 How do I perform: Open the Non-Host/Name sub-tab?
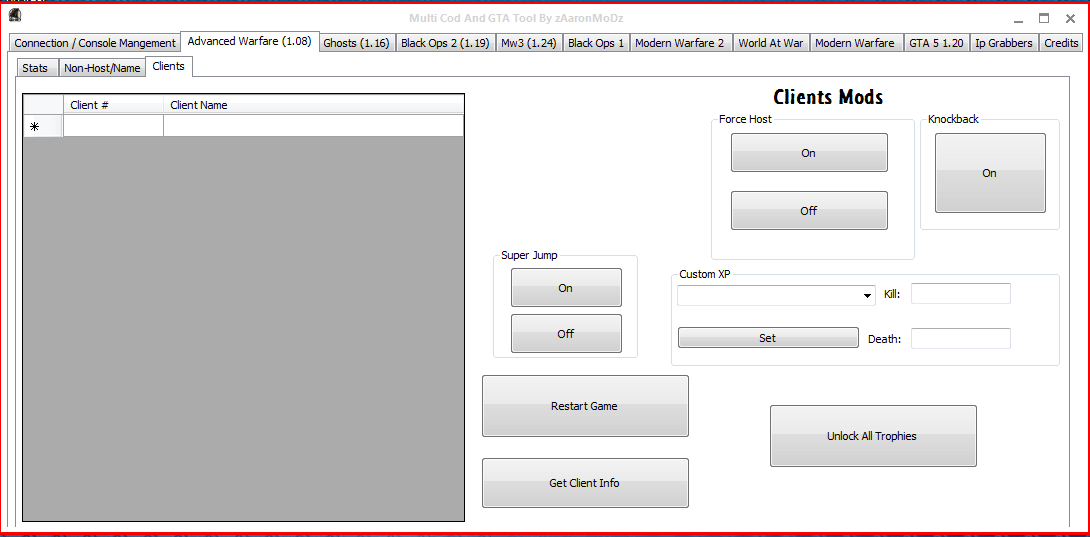(102, 68)
